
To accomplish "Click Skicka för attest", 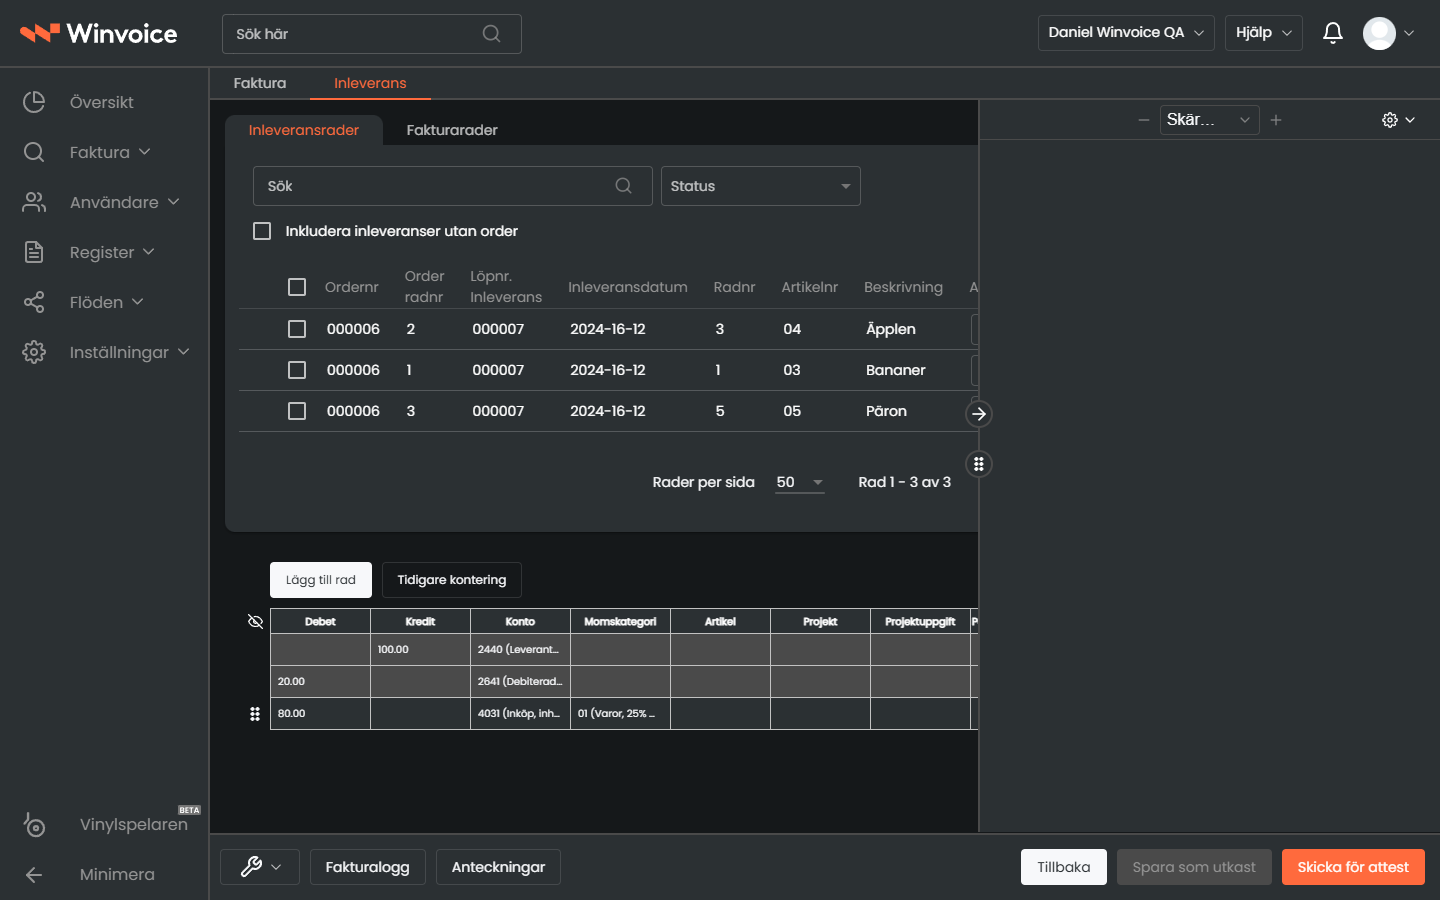I will (x=1353, y=867).
